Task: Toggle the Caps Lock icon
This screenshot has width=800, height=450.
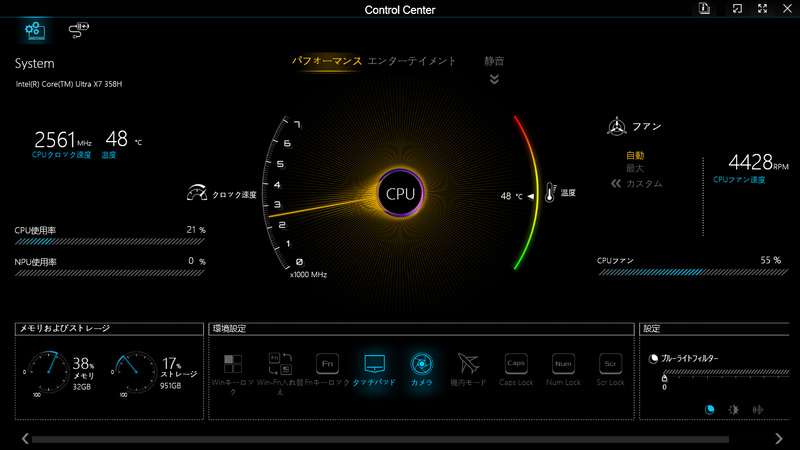Action: 516,364
